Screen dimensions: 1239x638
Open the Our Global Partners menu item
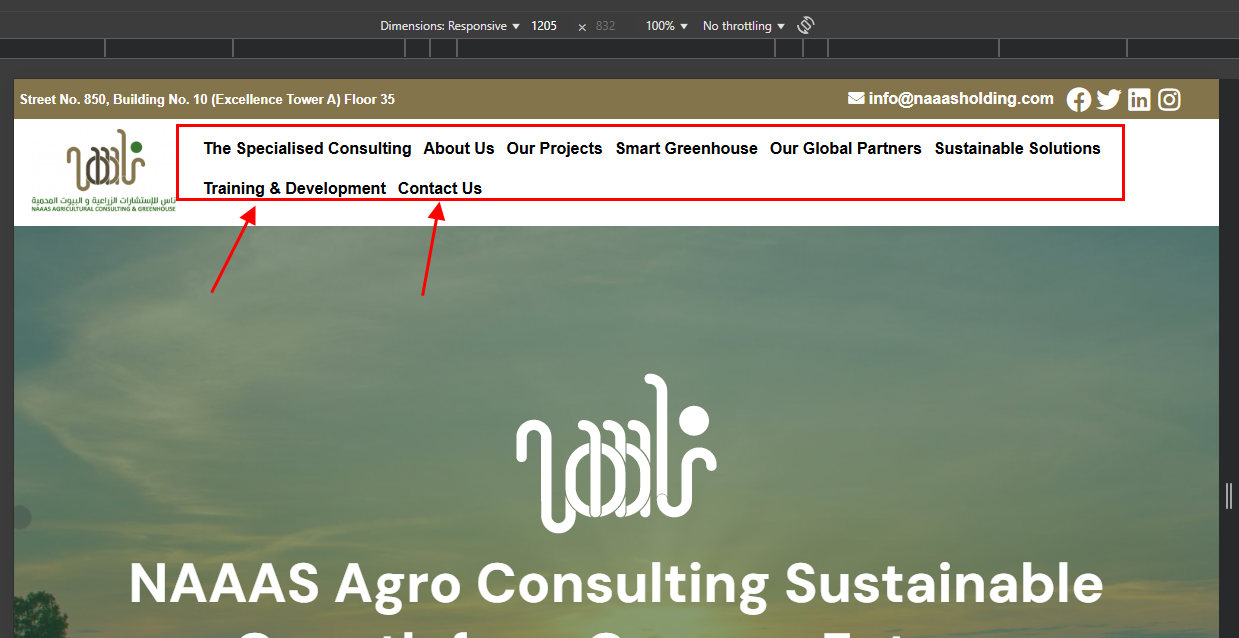[x=846, y=148]
